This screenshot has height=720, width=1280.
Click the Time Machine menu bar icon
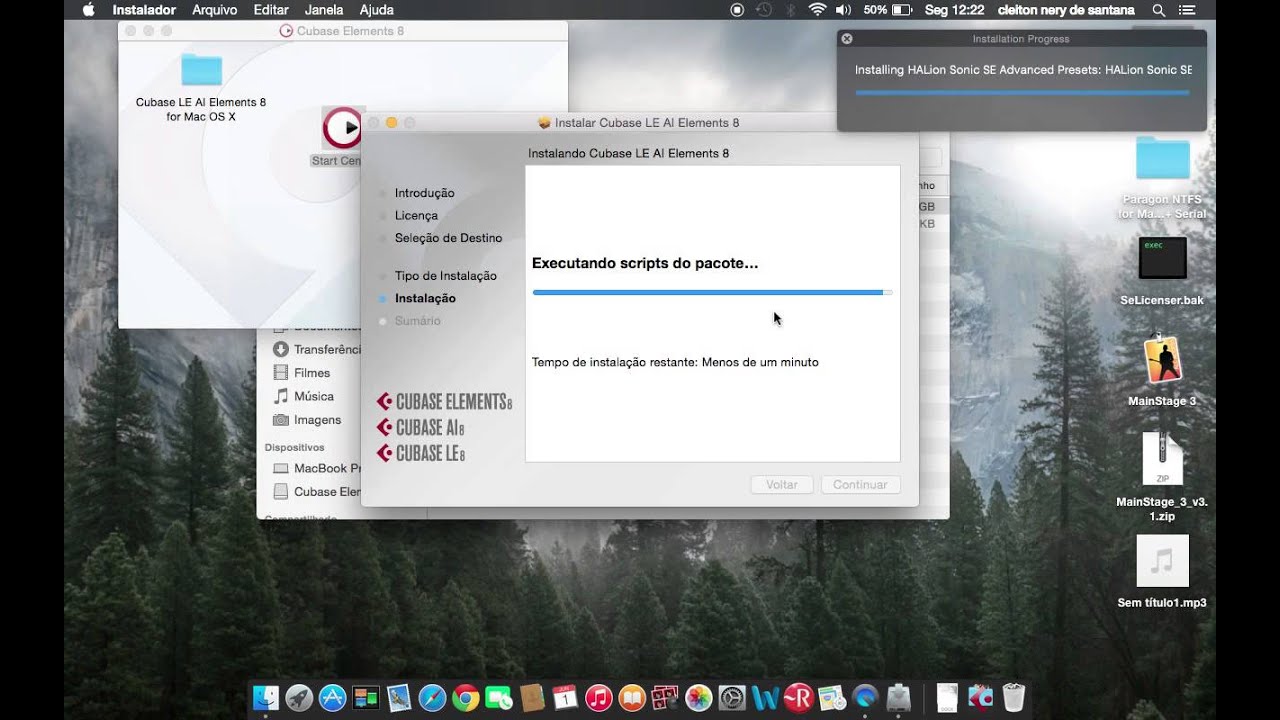click(764, 10)
